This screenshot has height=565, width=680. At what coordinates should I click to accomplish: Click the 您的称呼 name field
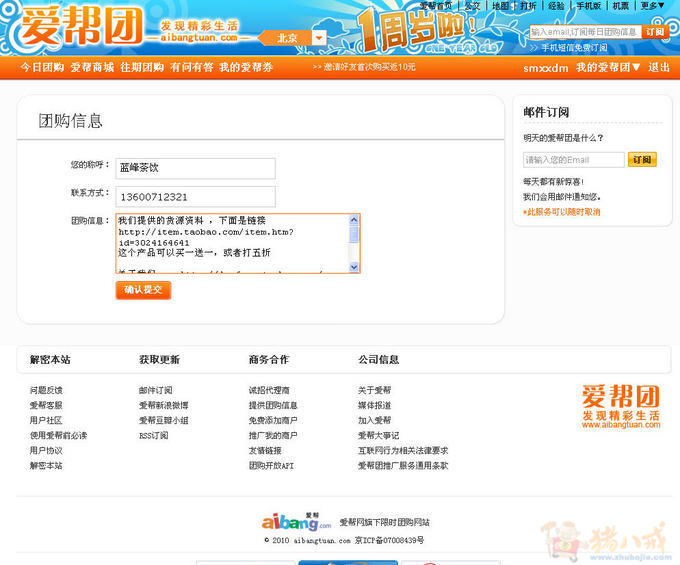click(x=196, y=168)
